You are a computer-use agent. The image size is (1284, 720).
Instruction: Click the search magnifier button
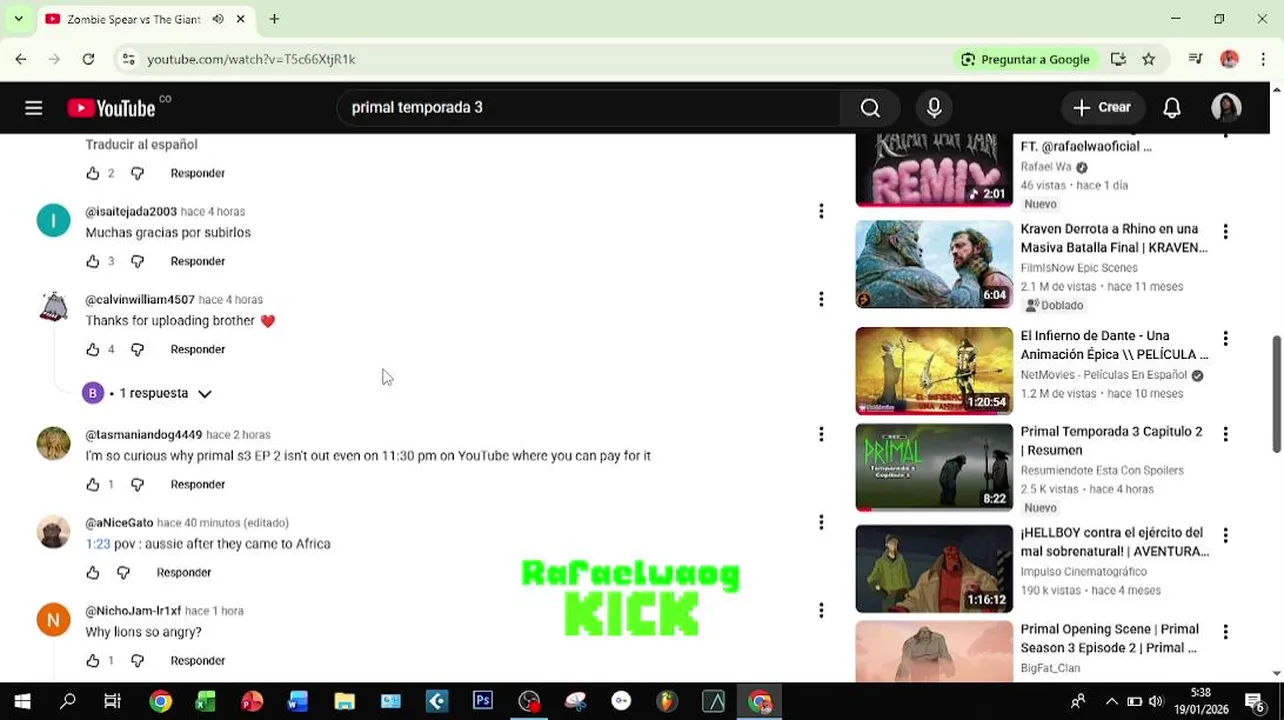(x=870, y=108)
